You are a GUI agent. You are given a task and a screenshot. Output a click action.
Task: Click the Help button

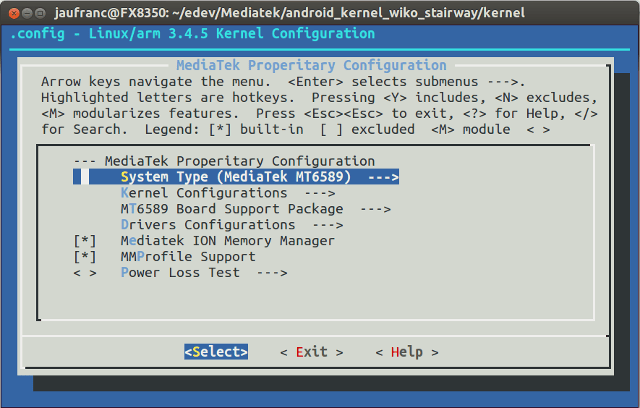[407, 352]
